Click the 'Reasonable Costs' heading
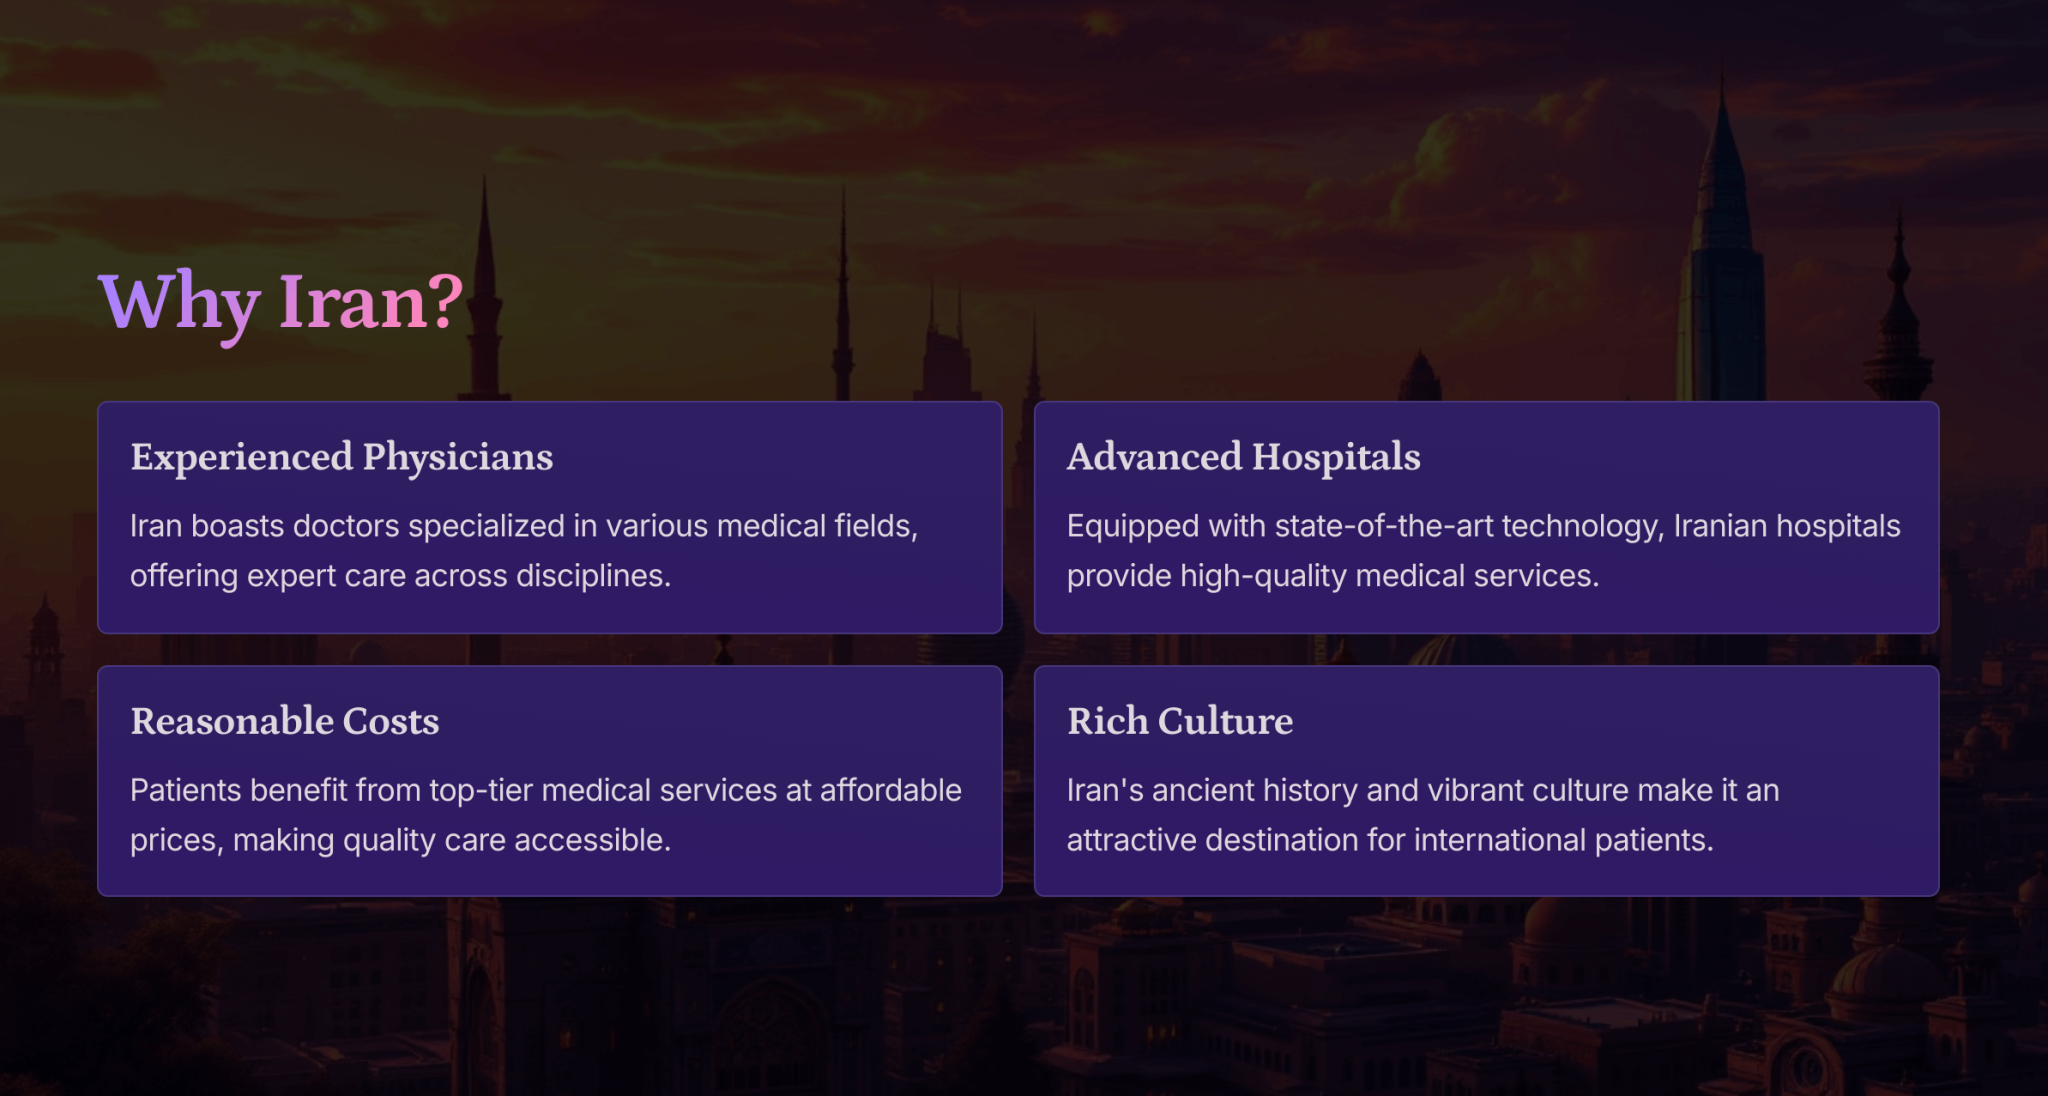This screenshot has width=2048, height=1096. [285, 721]
